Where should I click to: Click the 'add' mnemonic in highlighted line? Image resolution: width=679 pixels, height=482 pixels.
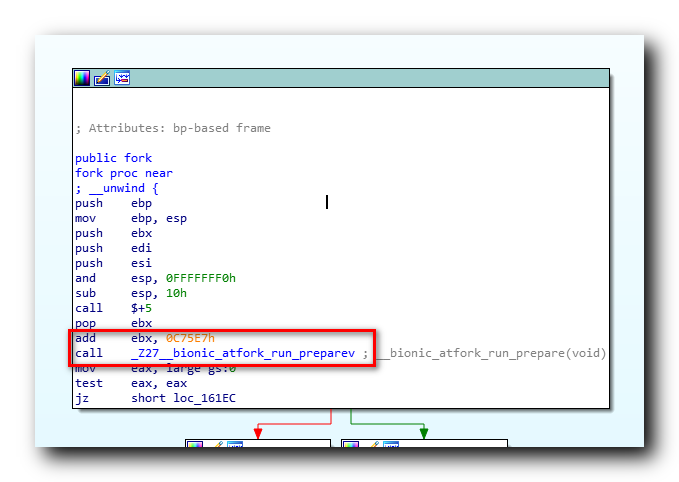pos(85,338)
